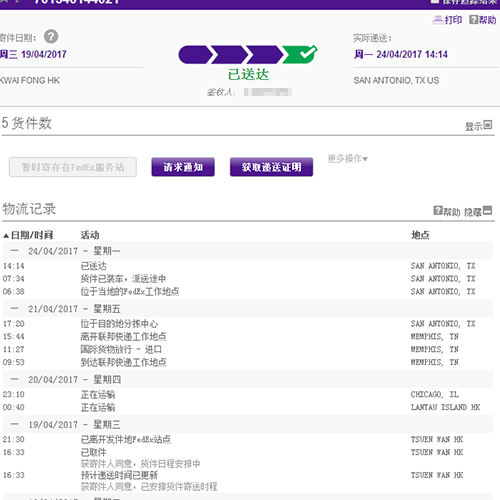Collapse the 20/04/2017 星期四 group
Image resolution: width=500 pixels, height=500 pixels.
[x=15, y=379]
